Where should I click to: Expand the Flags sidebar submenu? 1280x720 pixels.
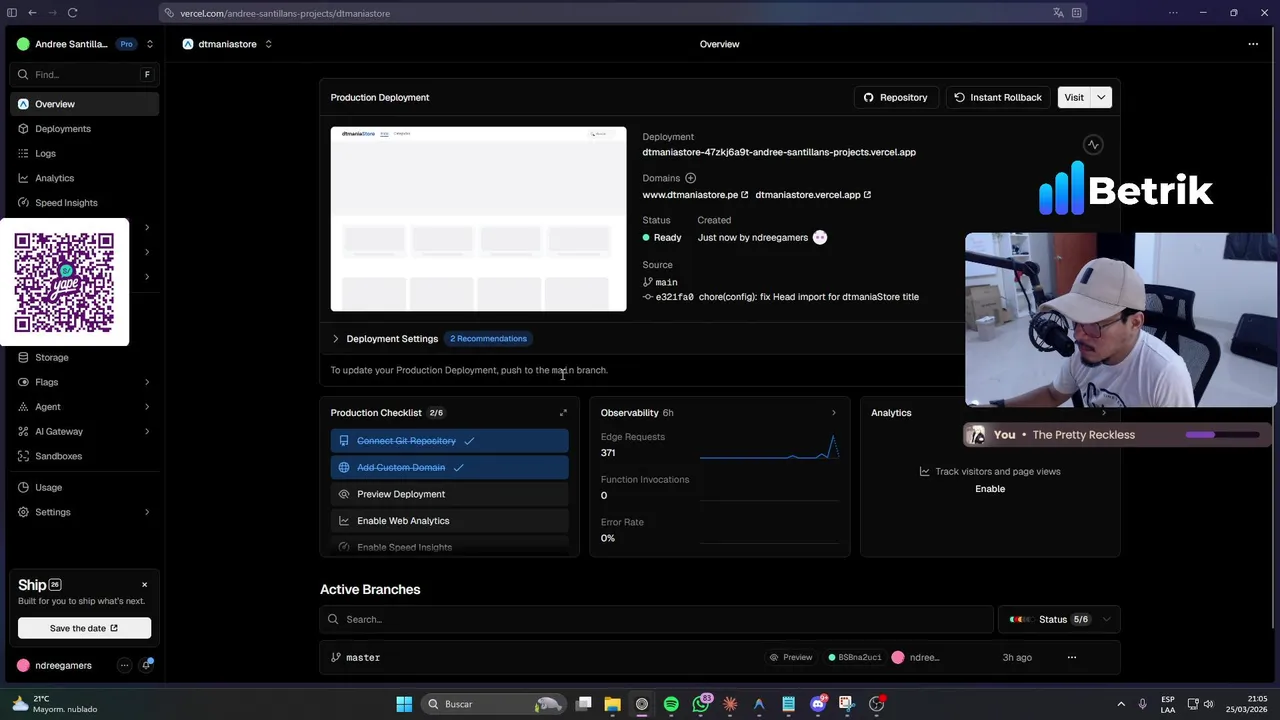tap(147, 382)
